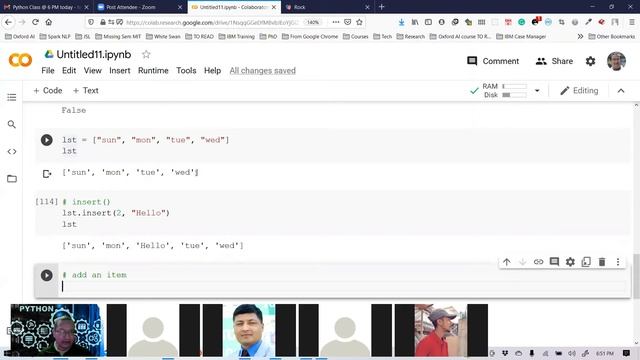Image resolution: width=640 pixels, height=360 pixels.
Task: Open the IBM Training bookmark folder
Action: [x=236, y=36]
